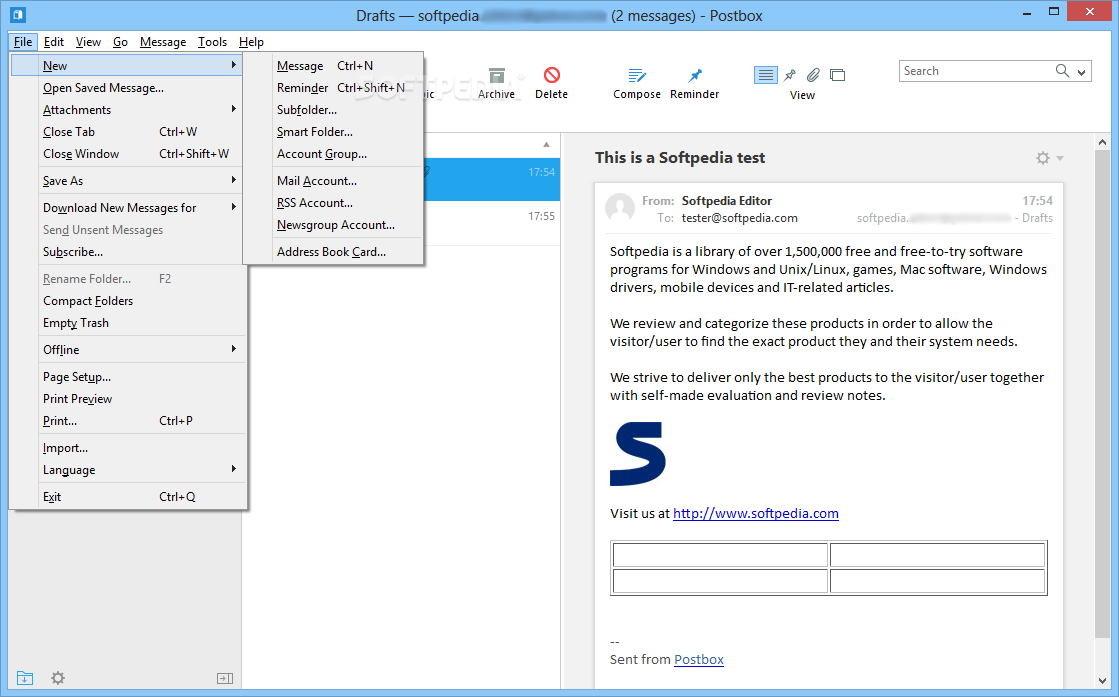Select the highlighted message at 17:54
This screenshot has width=1119, height=697.
click(x=492, y=179)
